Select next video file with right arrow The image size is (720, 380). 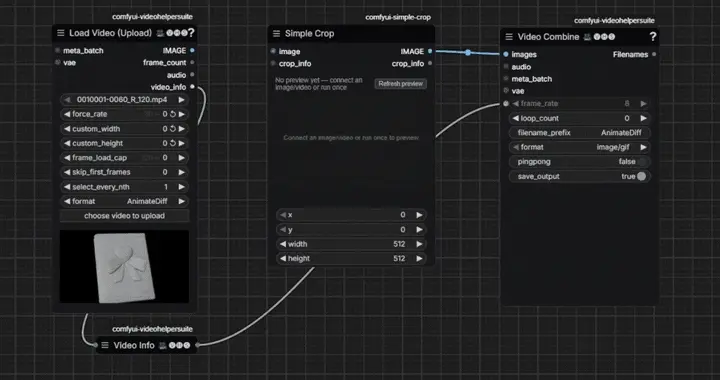[x=182, y=100]
